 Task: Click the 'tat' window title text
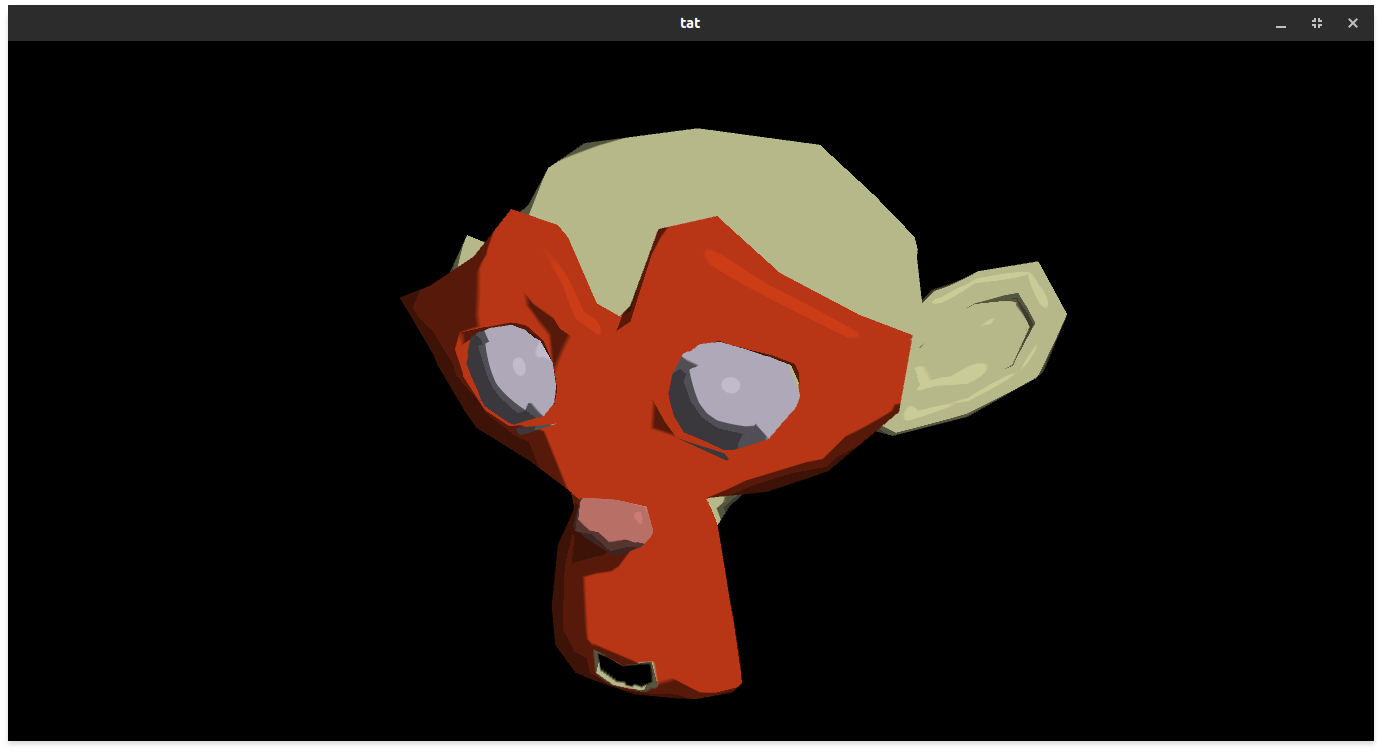690,23
